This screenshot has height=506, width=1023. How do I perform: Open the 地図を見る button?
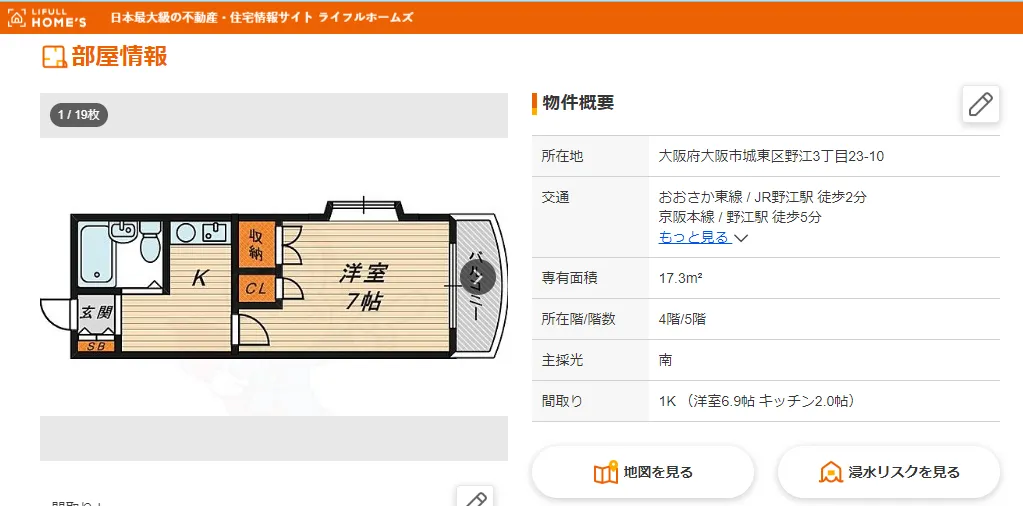pos(643,472)
